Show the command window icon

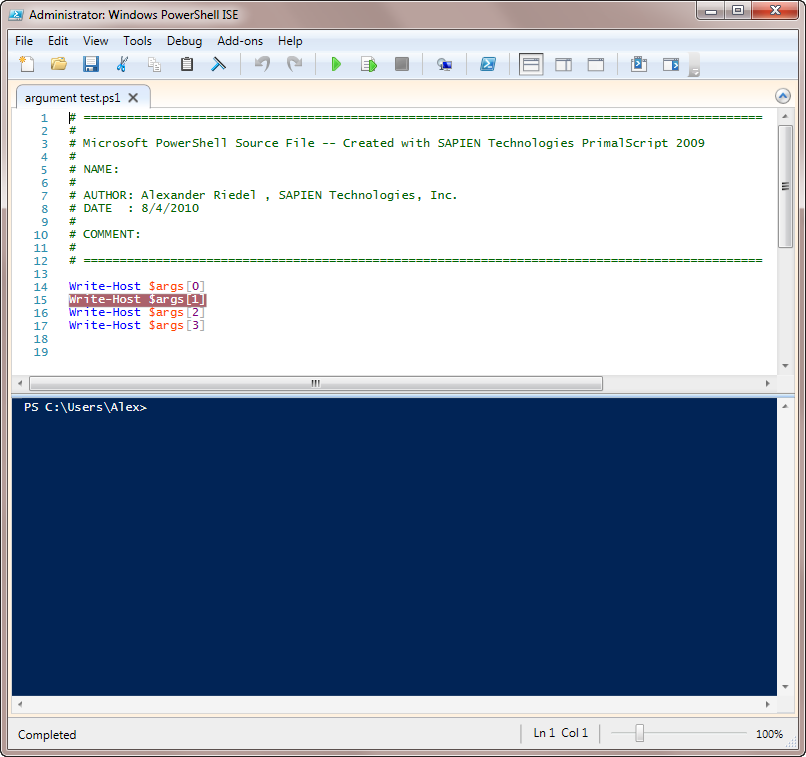639,64
